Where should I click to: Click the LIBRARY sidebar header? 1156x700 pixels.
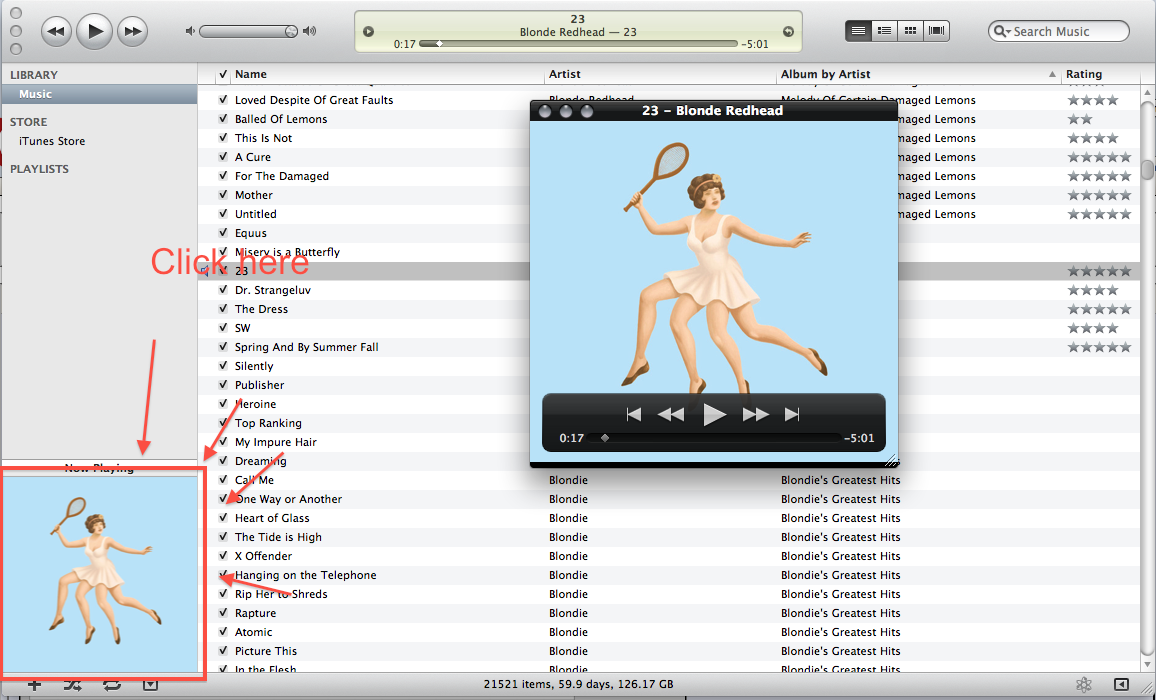tap(34, 74)
